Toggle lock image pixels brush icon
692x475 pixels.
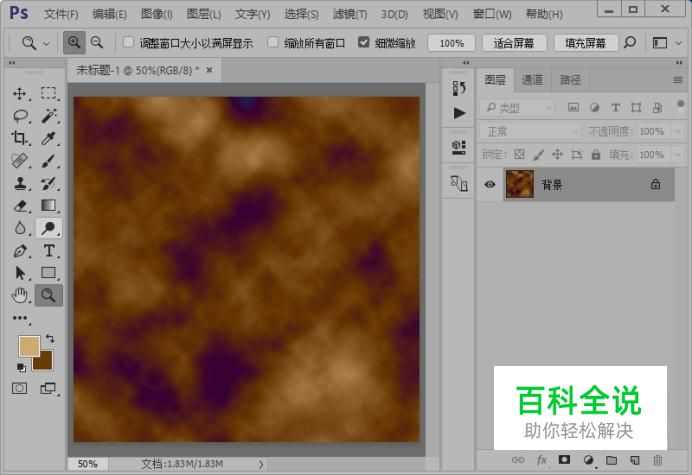(x=538, y=155)
